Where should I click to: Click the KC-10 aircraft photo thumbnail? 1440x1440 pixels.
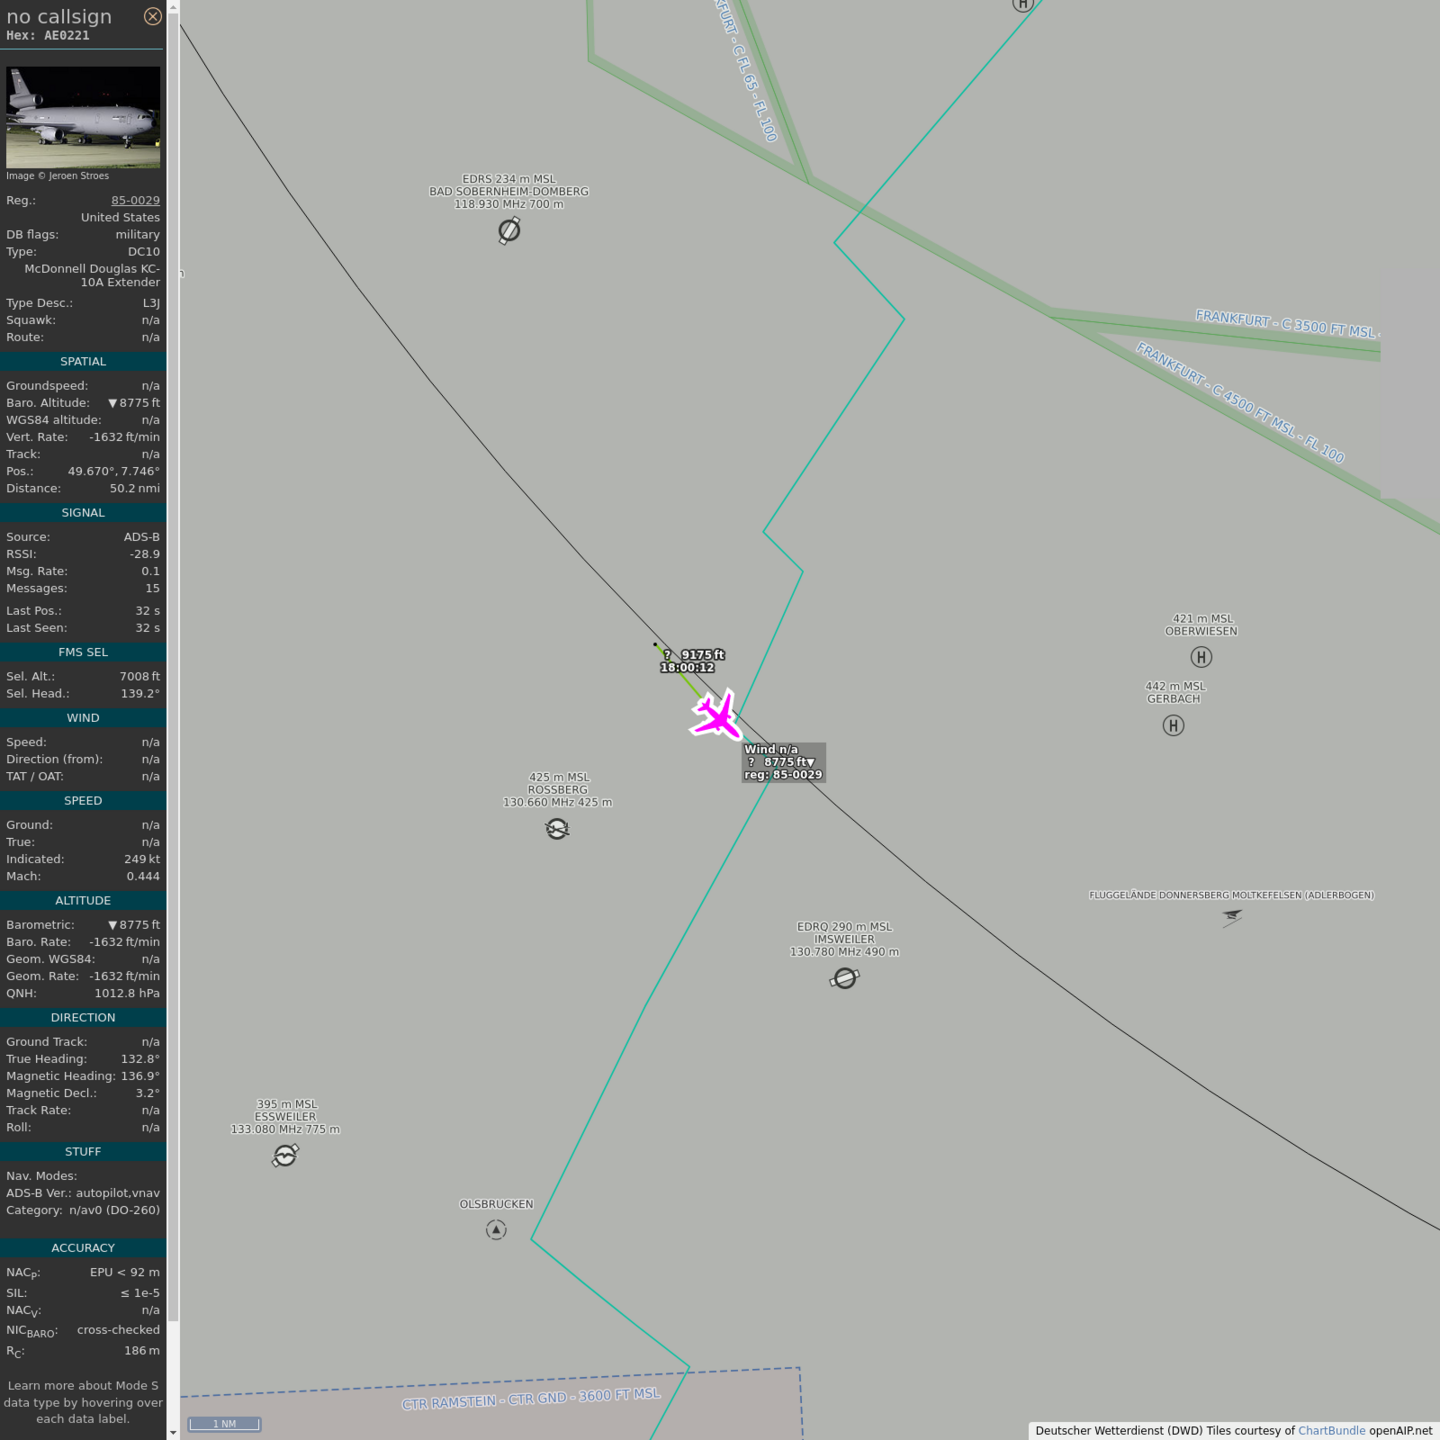[83, 117]
